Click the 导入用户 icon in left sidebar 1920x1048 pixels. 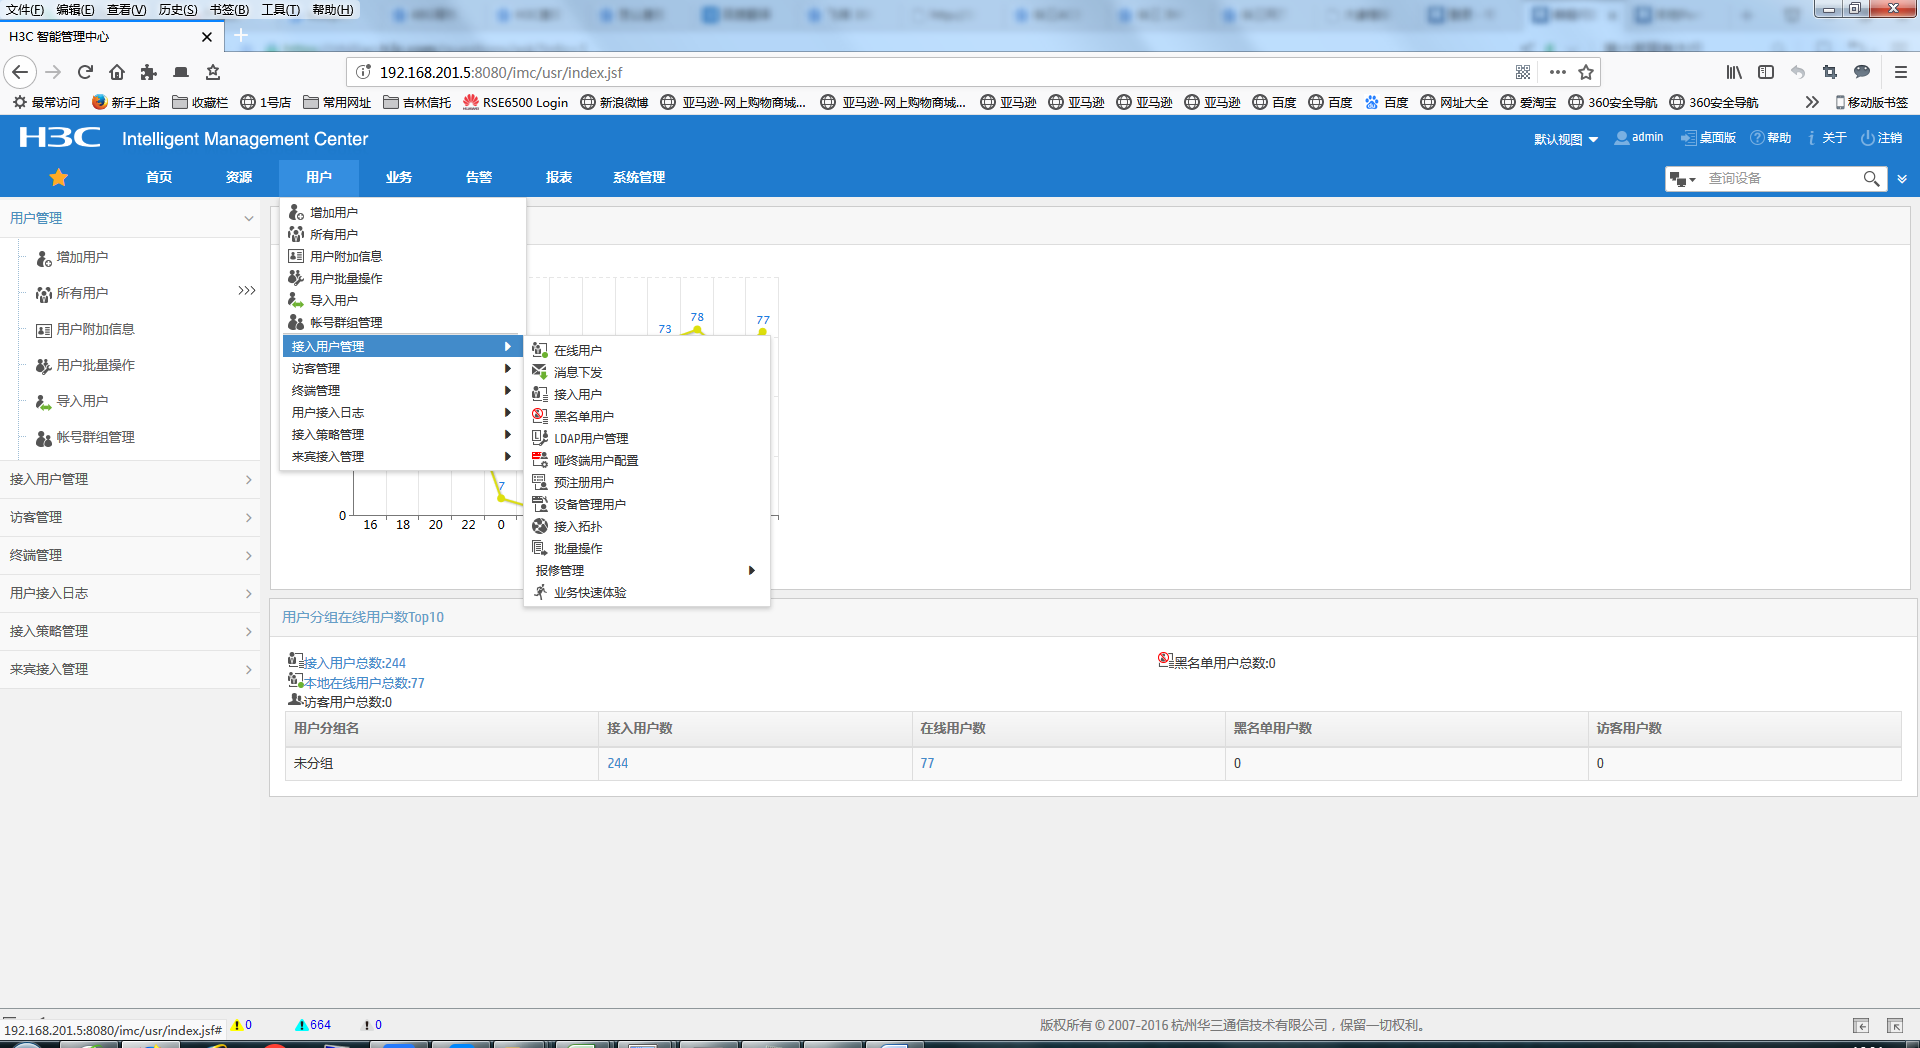(44, 402)
